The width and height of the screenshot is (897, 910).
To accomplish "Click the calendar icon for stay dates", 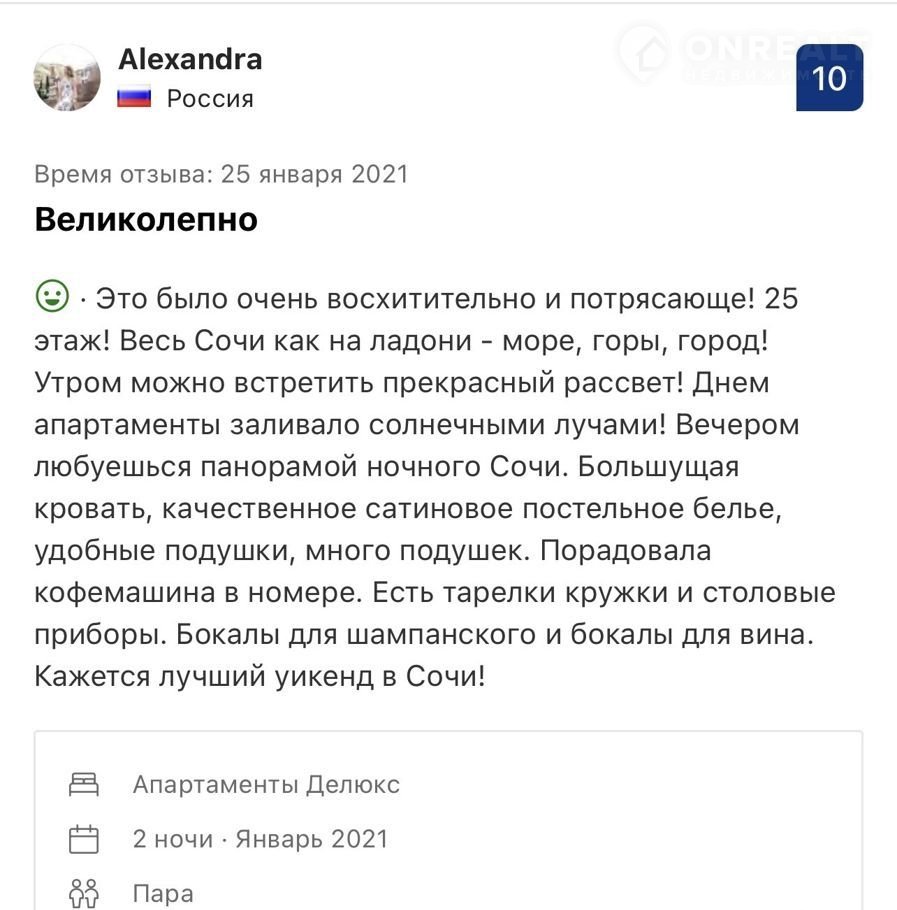I will 84,838.
